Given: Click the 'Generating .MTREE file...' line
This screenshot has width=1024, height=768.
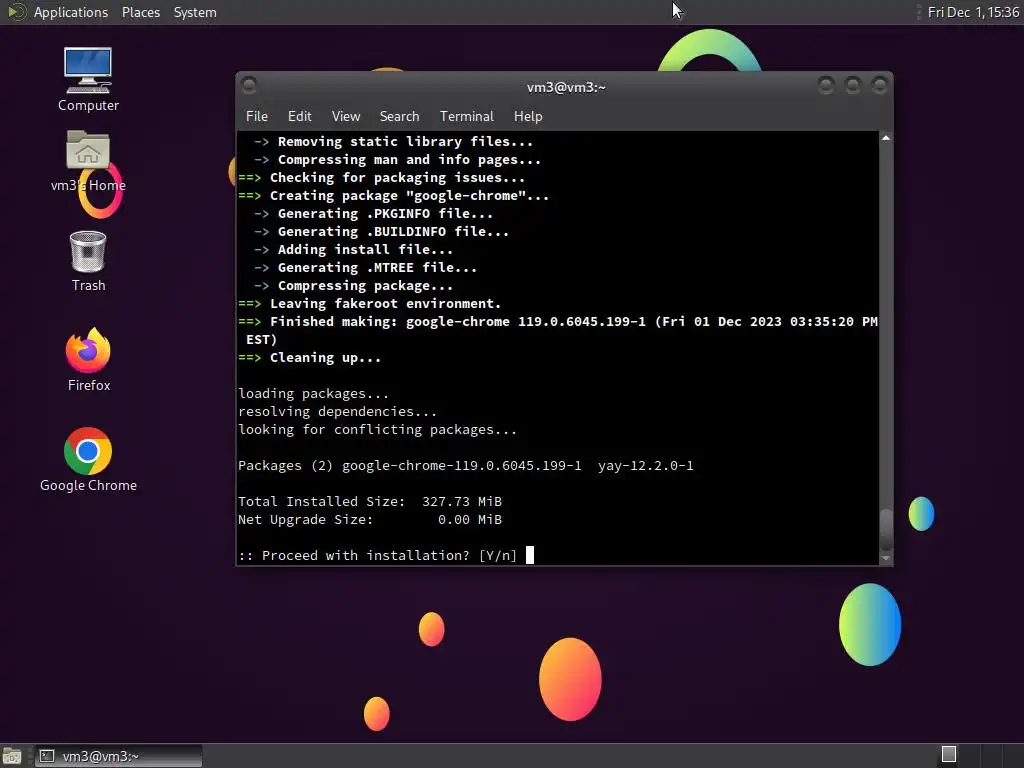Looking at the screenshot, I should click(365, 268).
